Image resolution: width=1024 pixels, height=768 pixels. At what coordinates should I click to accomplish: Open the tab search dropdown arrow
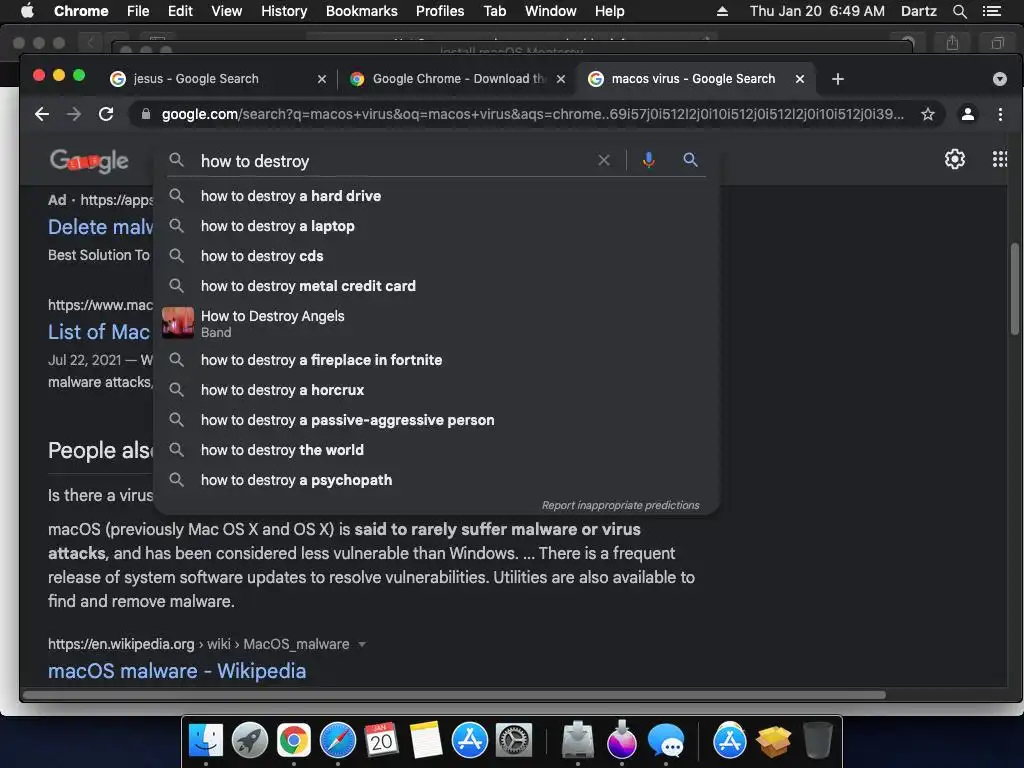999,79
